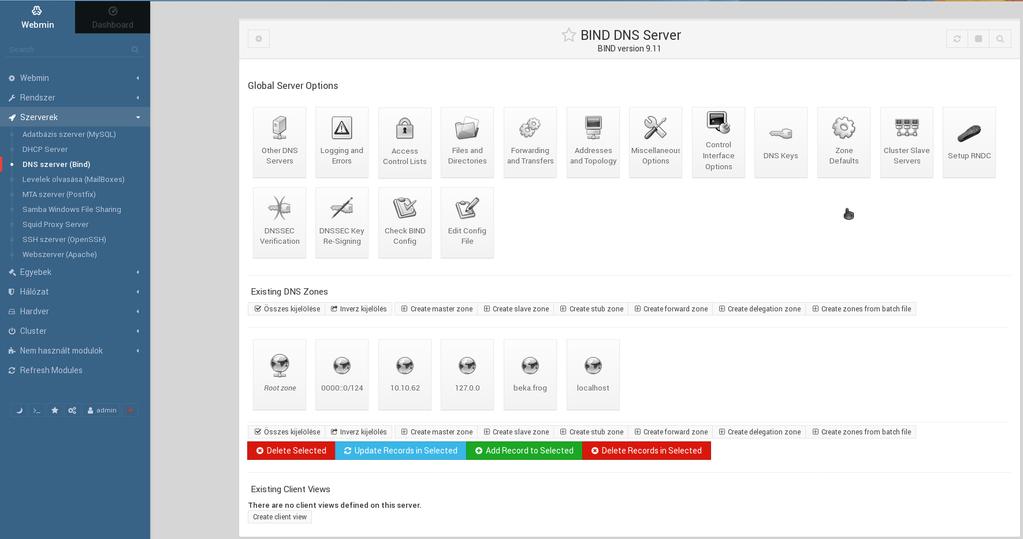1023x539 pixels.
Task: Switch to the Dashboard tab
Action: click(x=112, y=18)
